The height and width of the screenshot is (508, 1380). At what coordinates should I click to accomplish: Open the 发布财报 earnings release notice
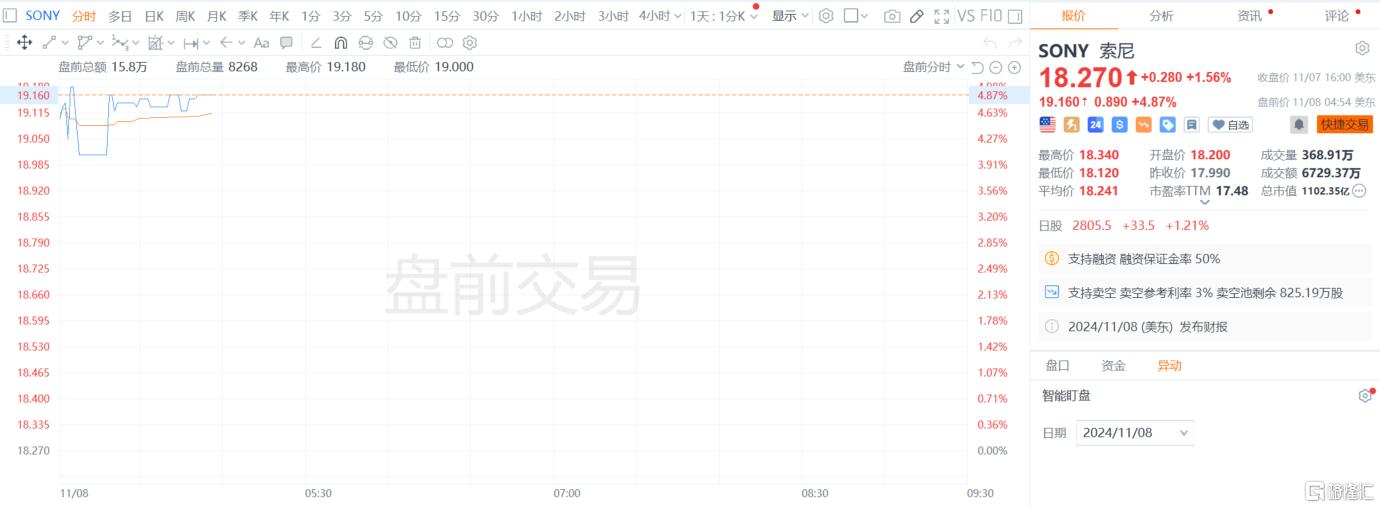point(1203,327)
